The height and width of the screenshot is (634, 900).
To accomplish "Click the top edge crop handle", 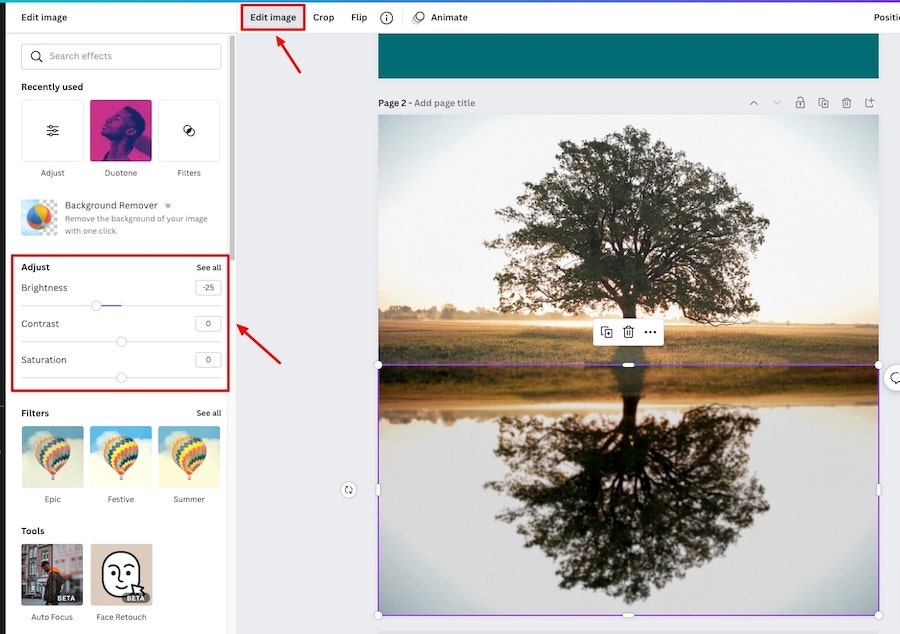I will [x=629, y=365].
